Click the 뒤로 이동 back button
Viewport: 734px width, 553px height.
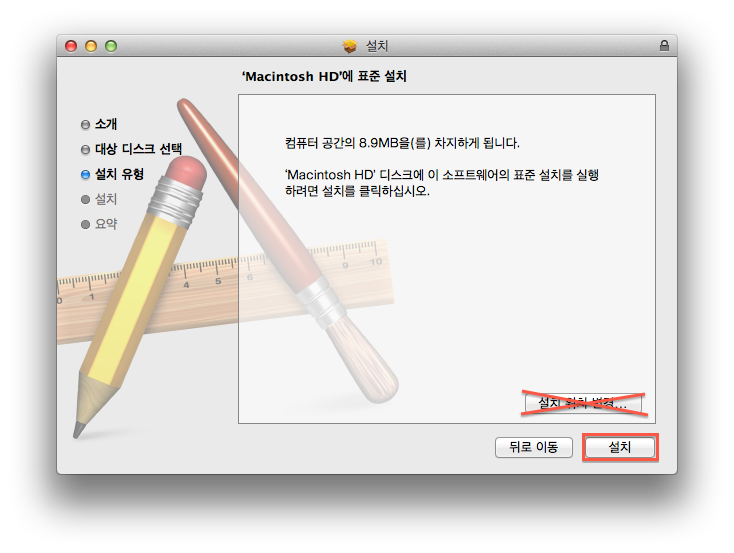pos(534,447)
